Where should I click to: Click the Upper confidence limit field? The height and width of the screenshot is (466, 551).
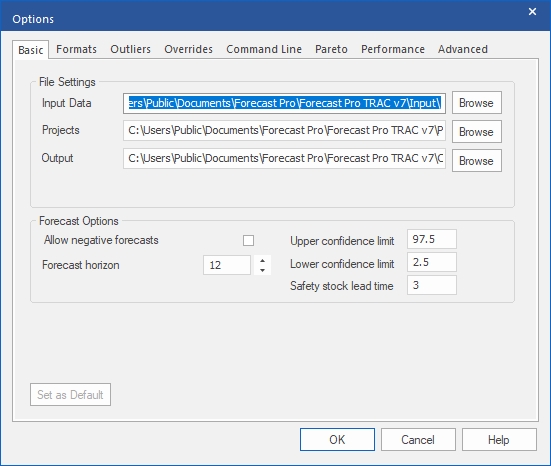tap(432, 239)
